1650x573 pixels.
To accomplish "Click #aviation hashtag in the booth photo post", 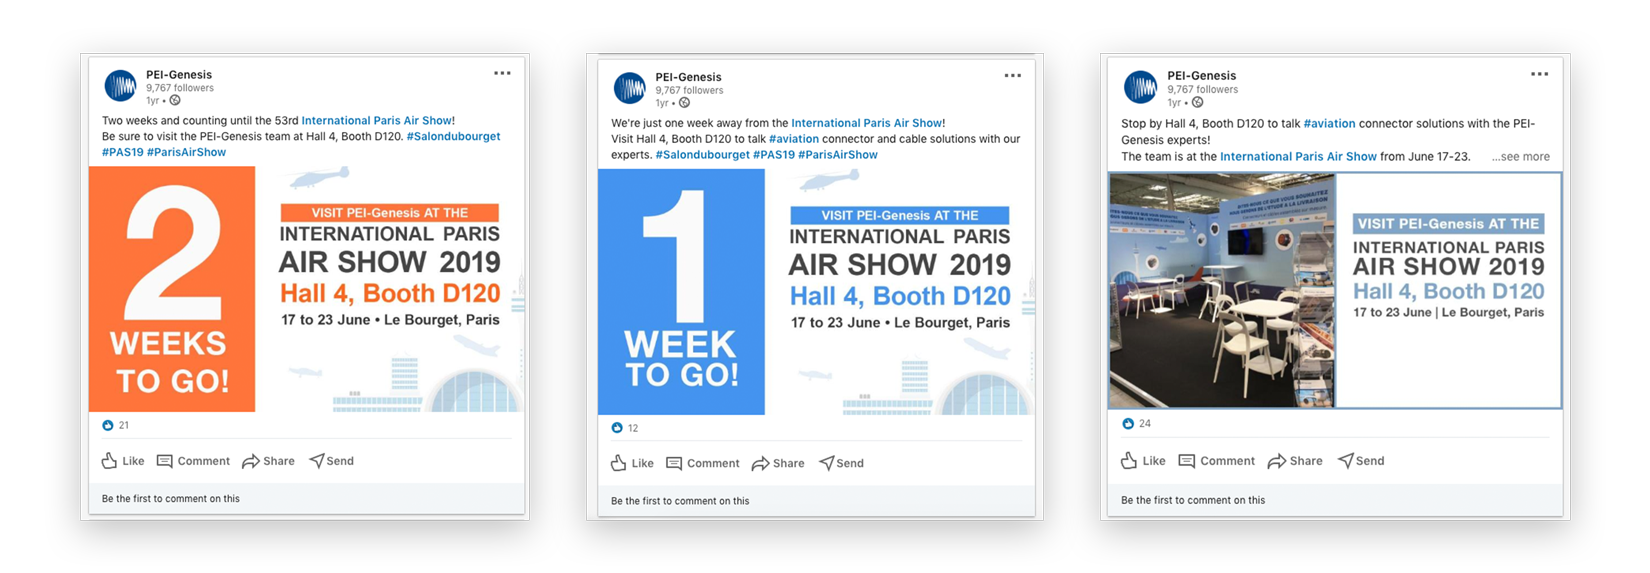I will point(1329,124).
